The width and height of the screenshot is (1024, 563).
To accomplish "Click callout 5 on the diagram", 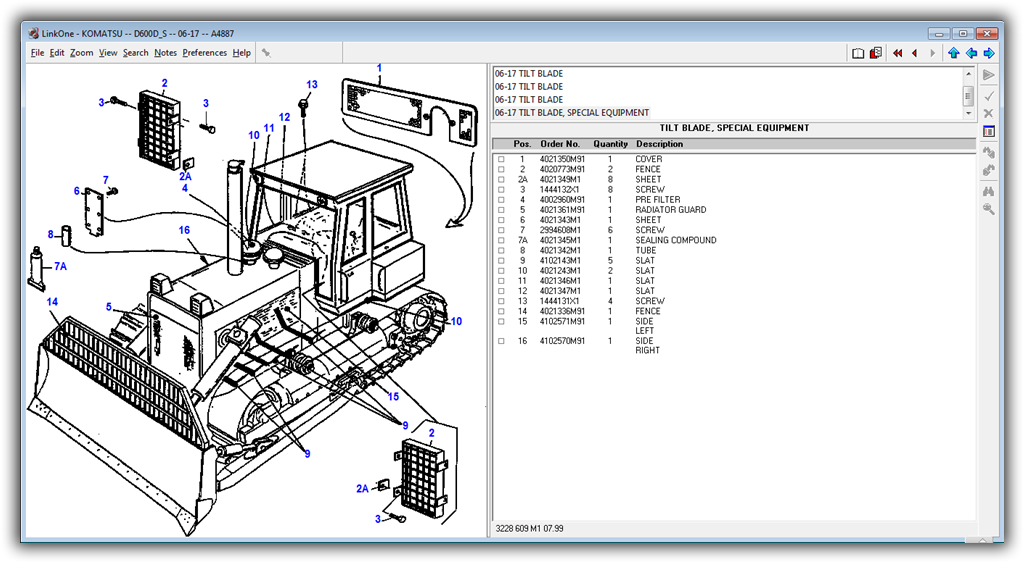I will [109, 307].
